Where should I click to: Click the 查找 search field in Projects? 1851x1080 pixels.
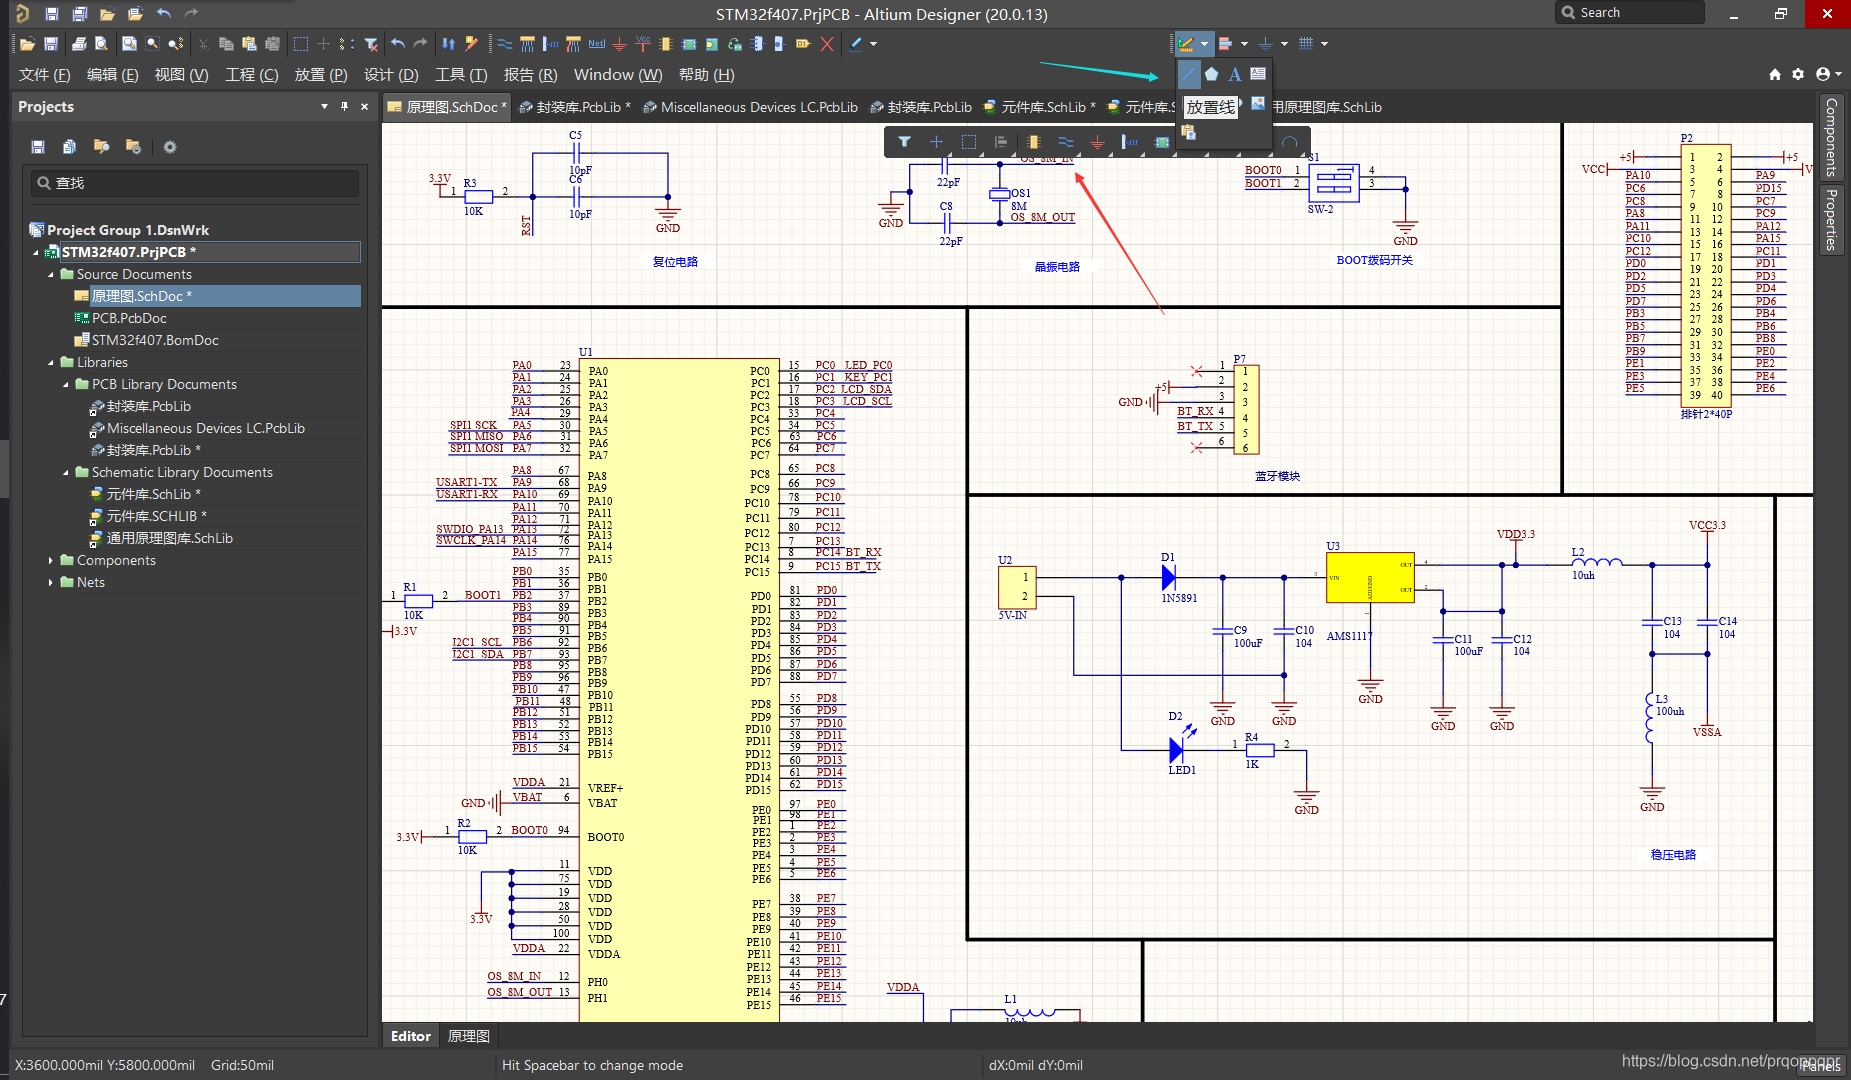tap(195, 183)
